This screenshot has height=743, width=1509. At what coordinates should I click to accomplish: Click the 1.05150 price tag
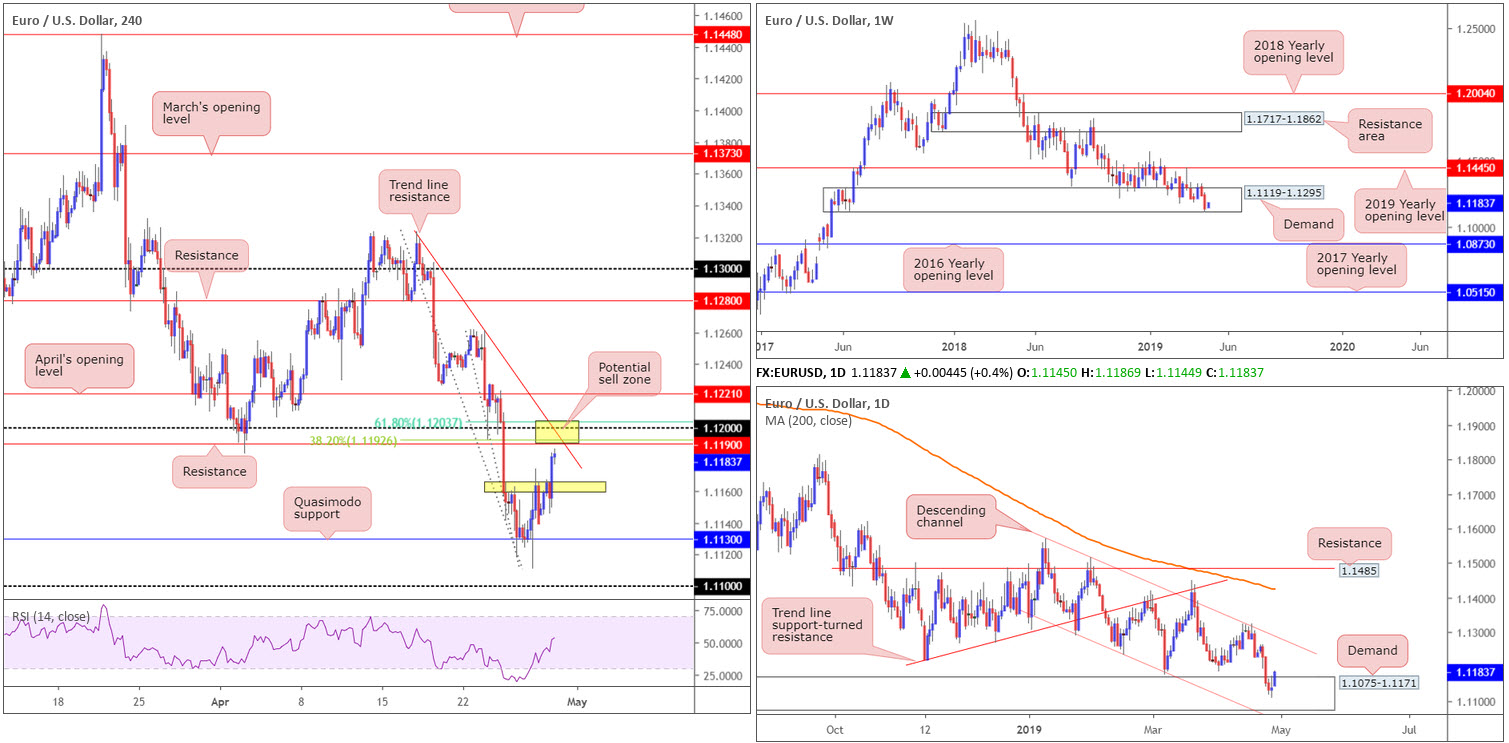point(1474,292)
